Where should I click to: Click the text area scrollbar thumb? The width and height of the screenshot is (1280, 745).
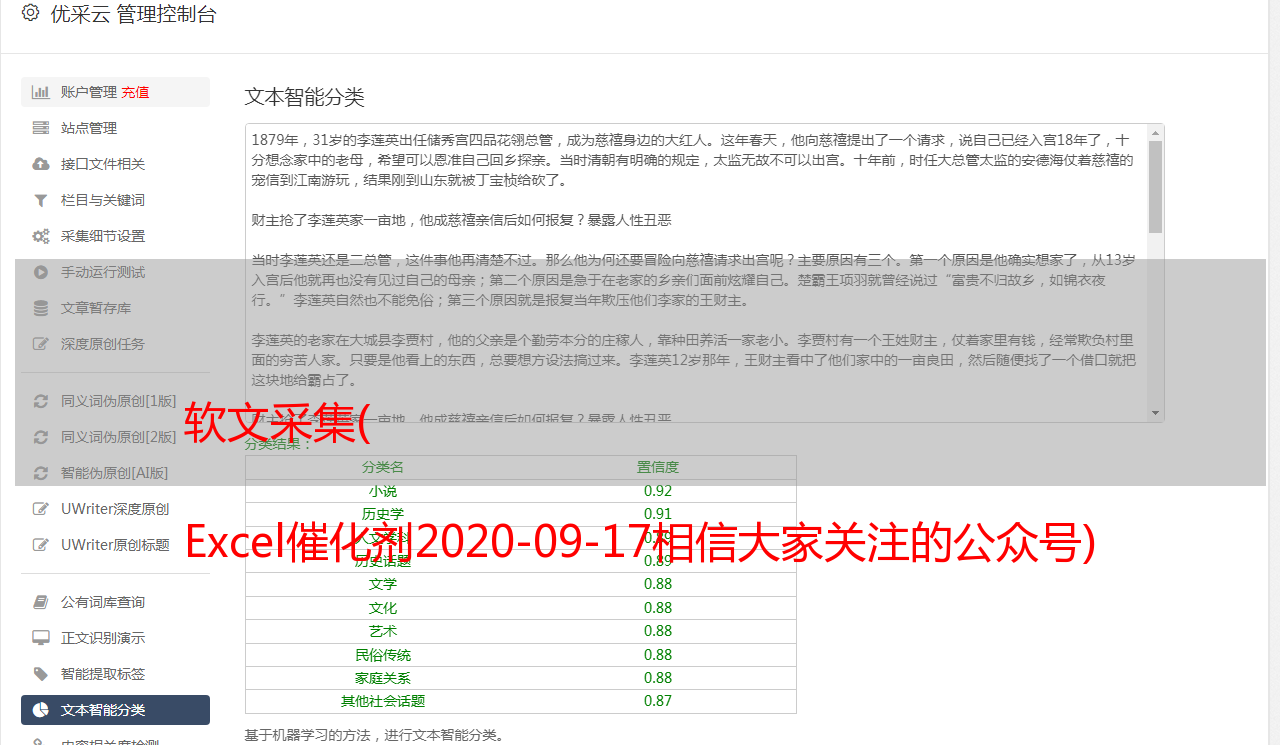(1156, 186)
